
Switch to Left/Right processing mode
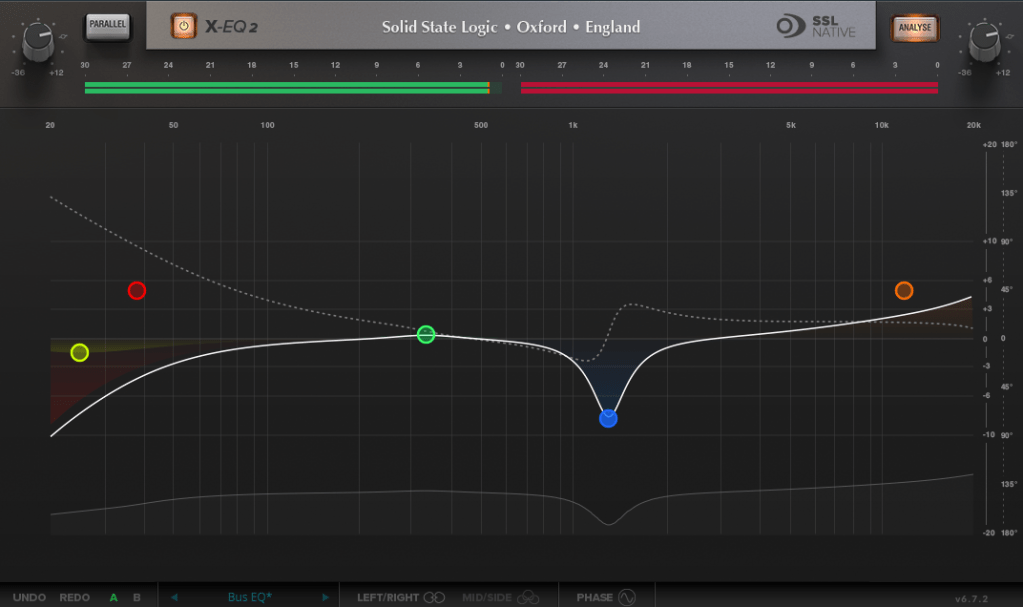click(401, 598)
